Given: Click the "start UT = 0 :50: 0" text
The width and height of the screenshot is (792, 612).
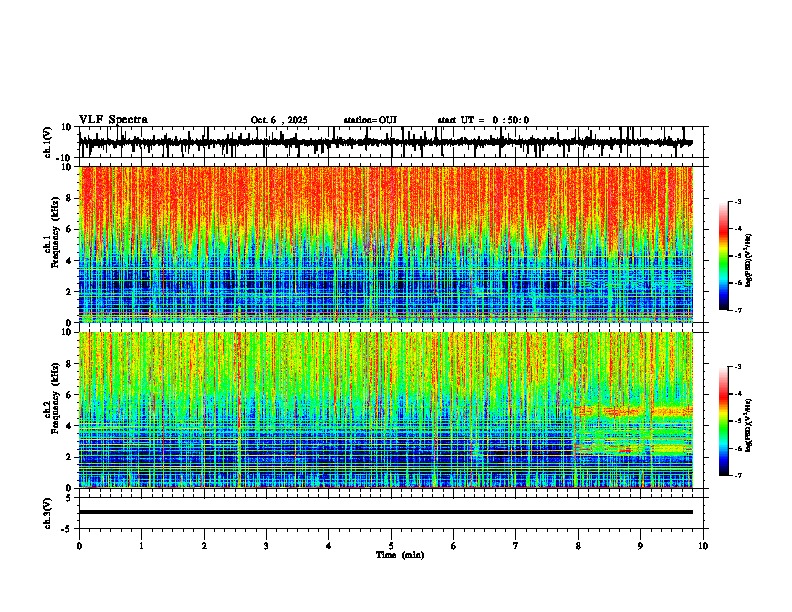Looking at the screenshot, I should [x=483, y=120].
